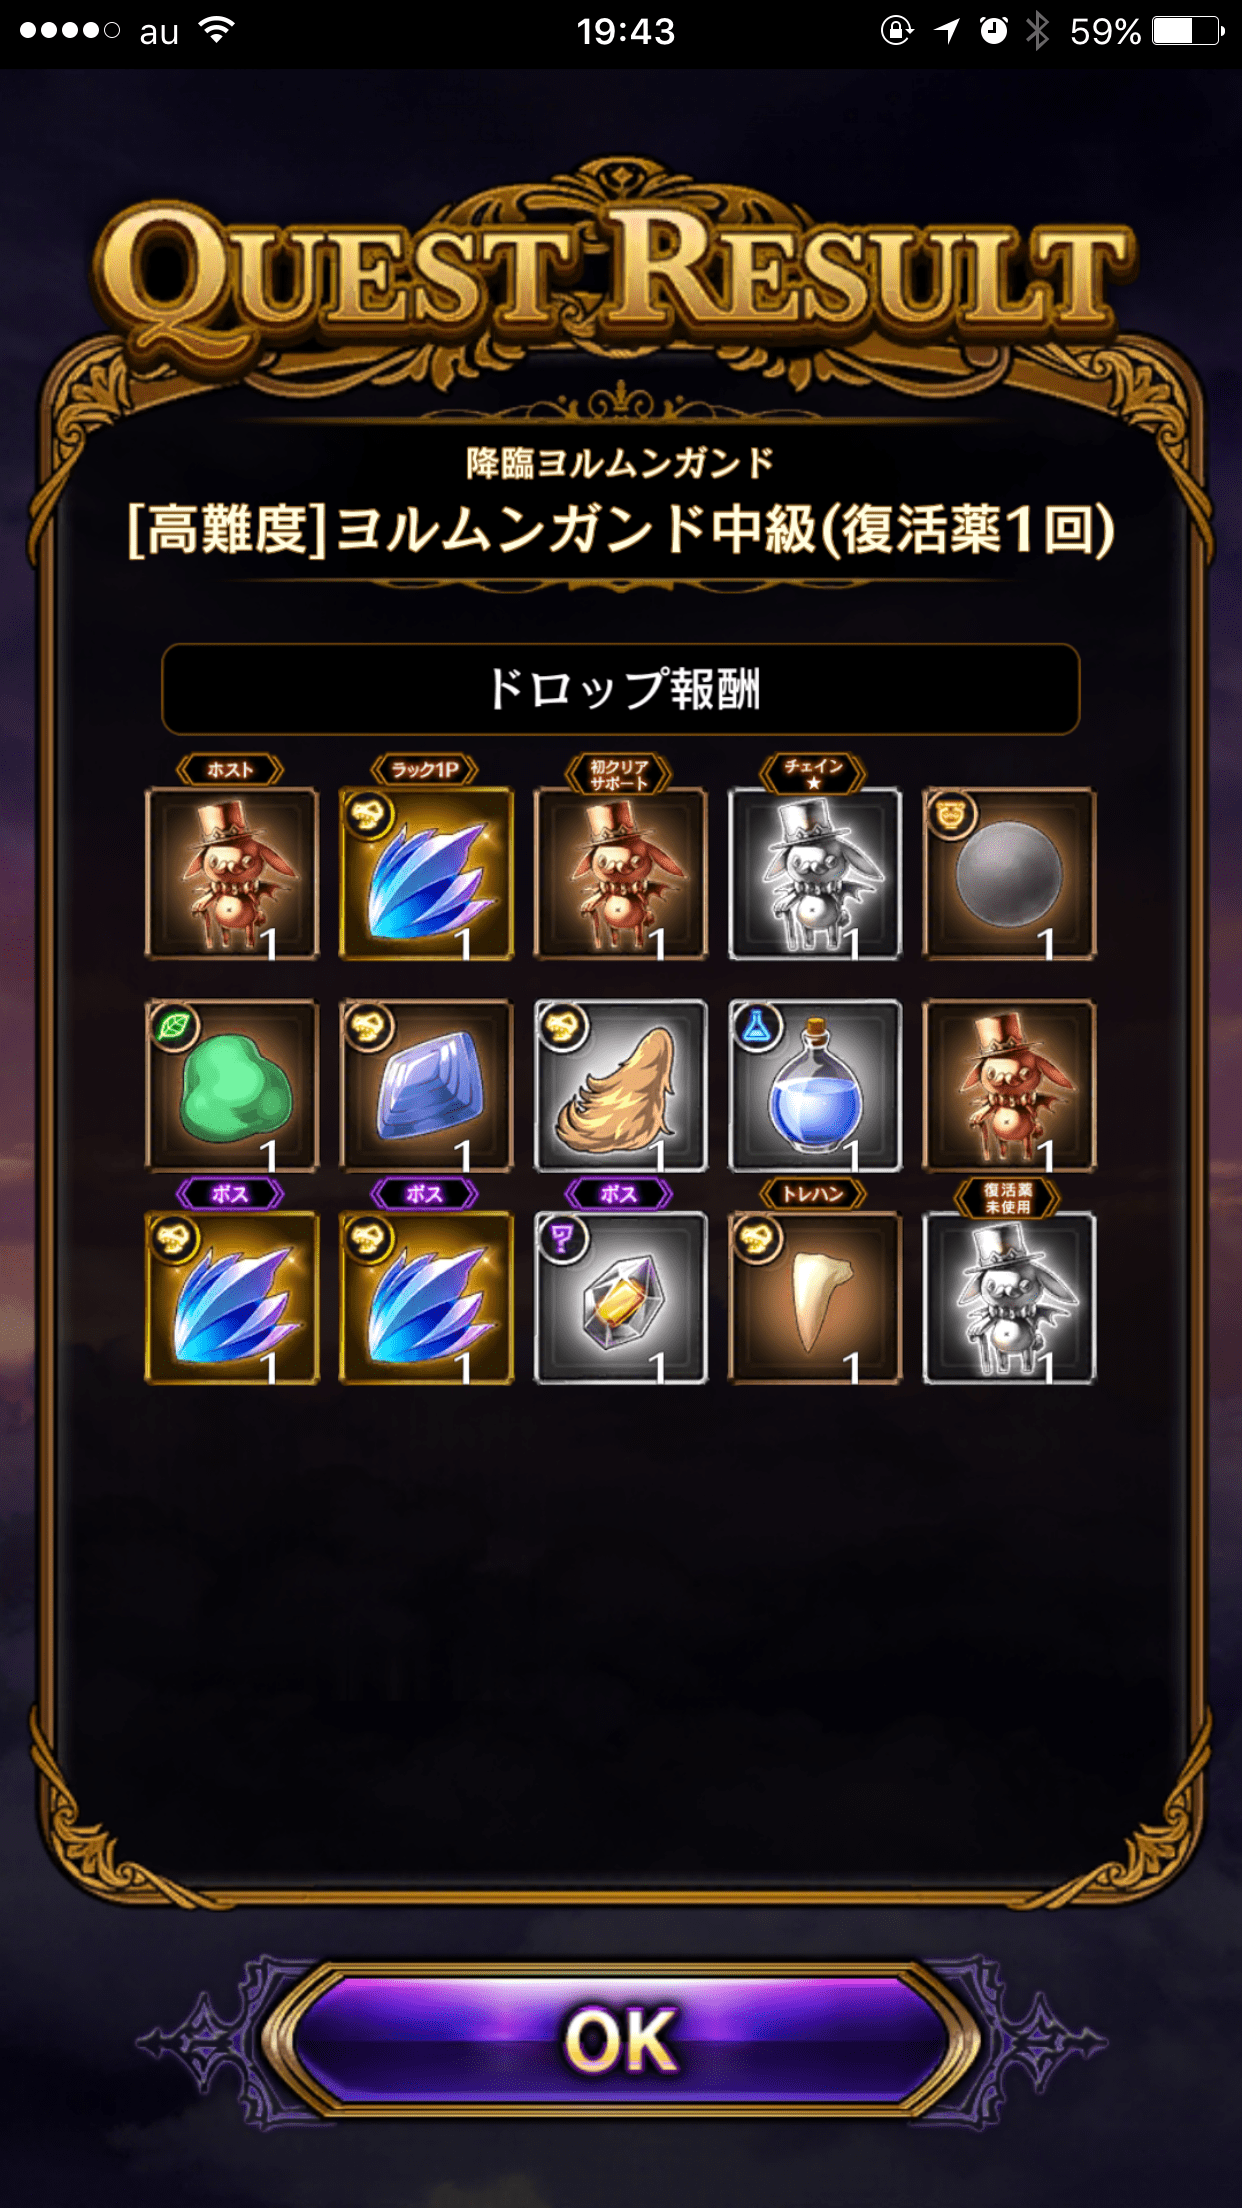
Task: Tap the unlabeled bronze pig doll in second row
Action: pyautogui.click(x=1008, y=1085)
